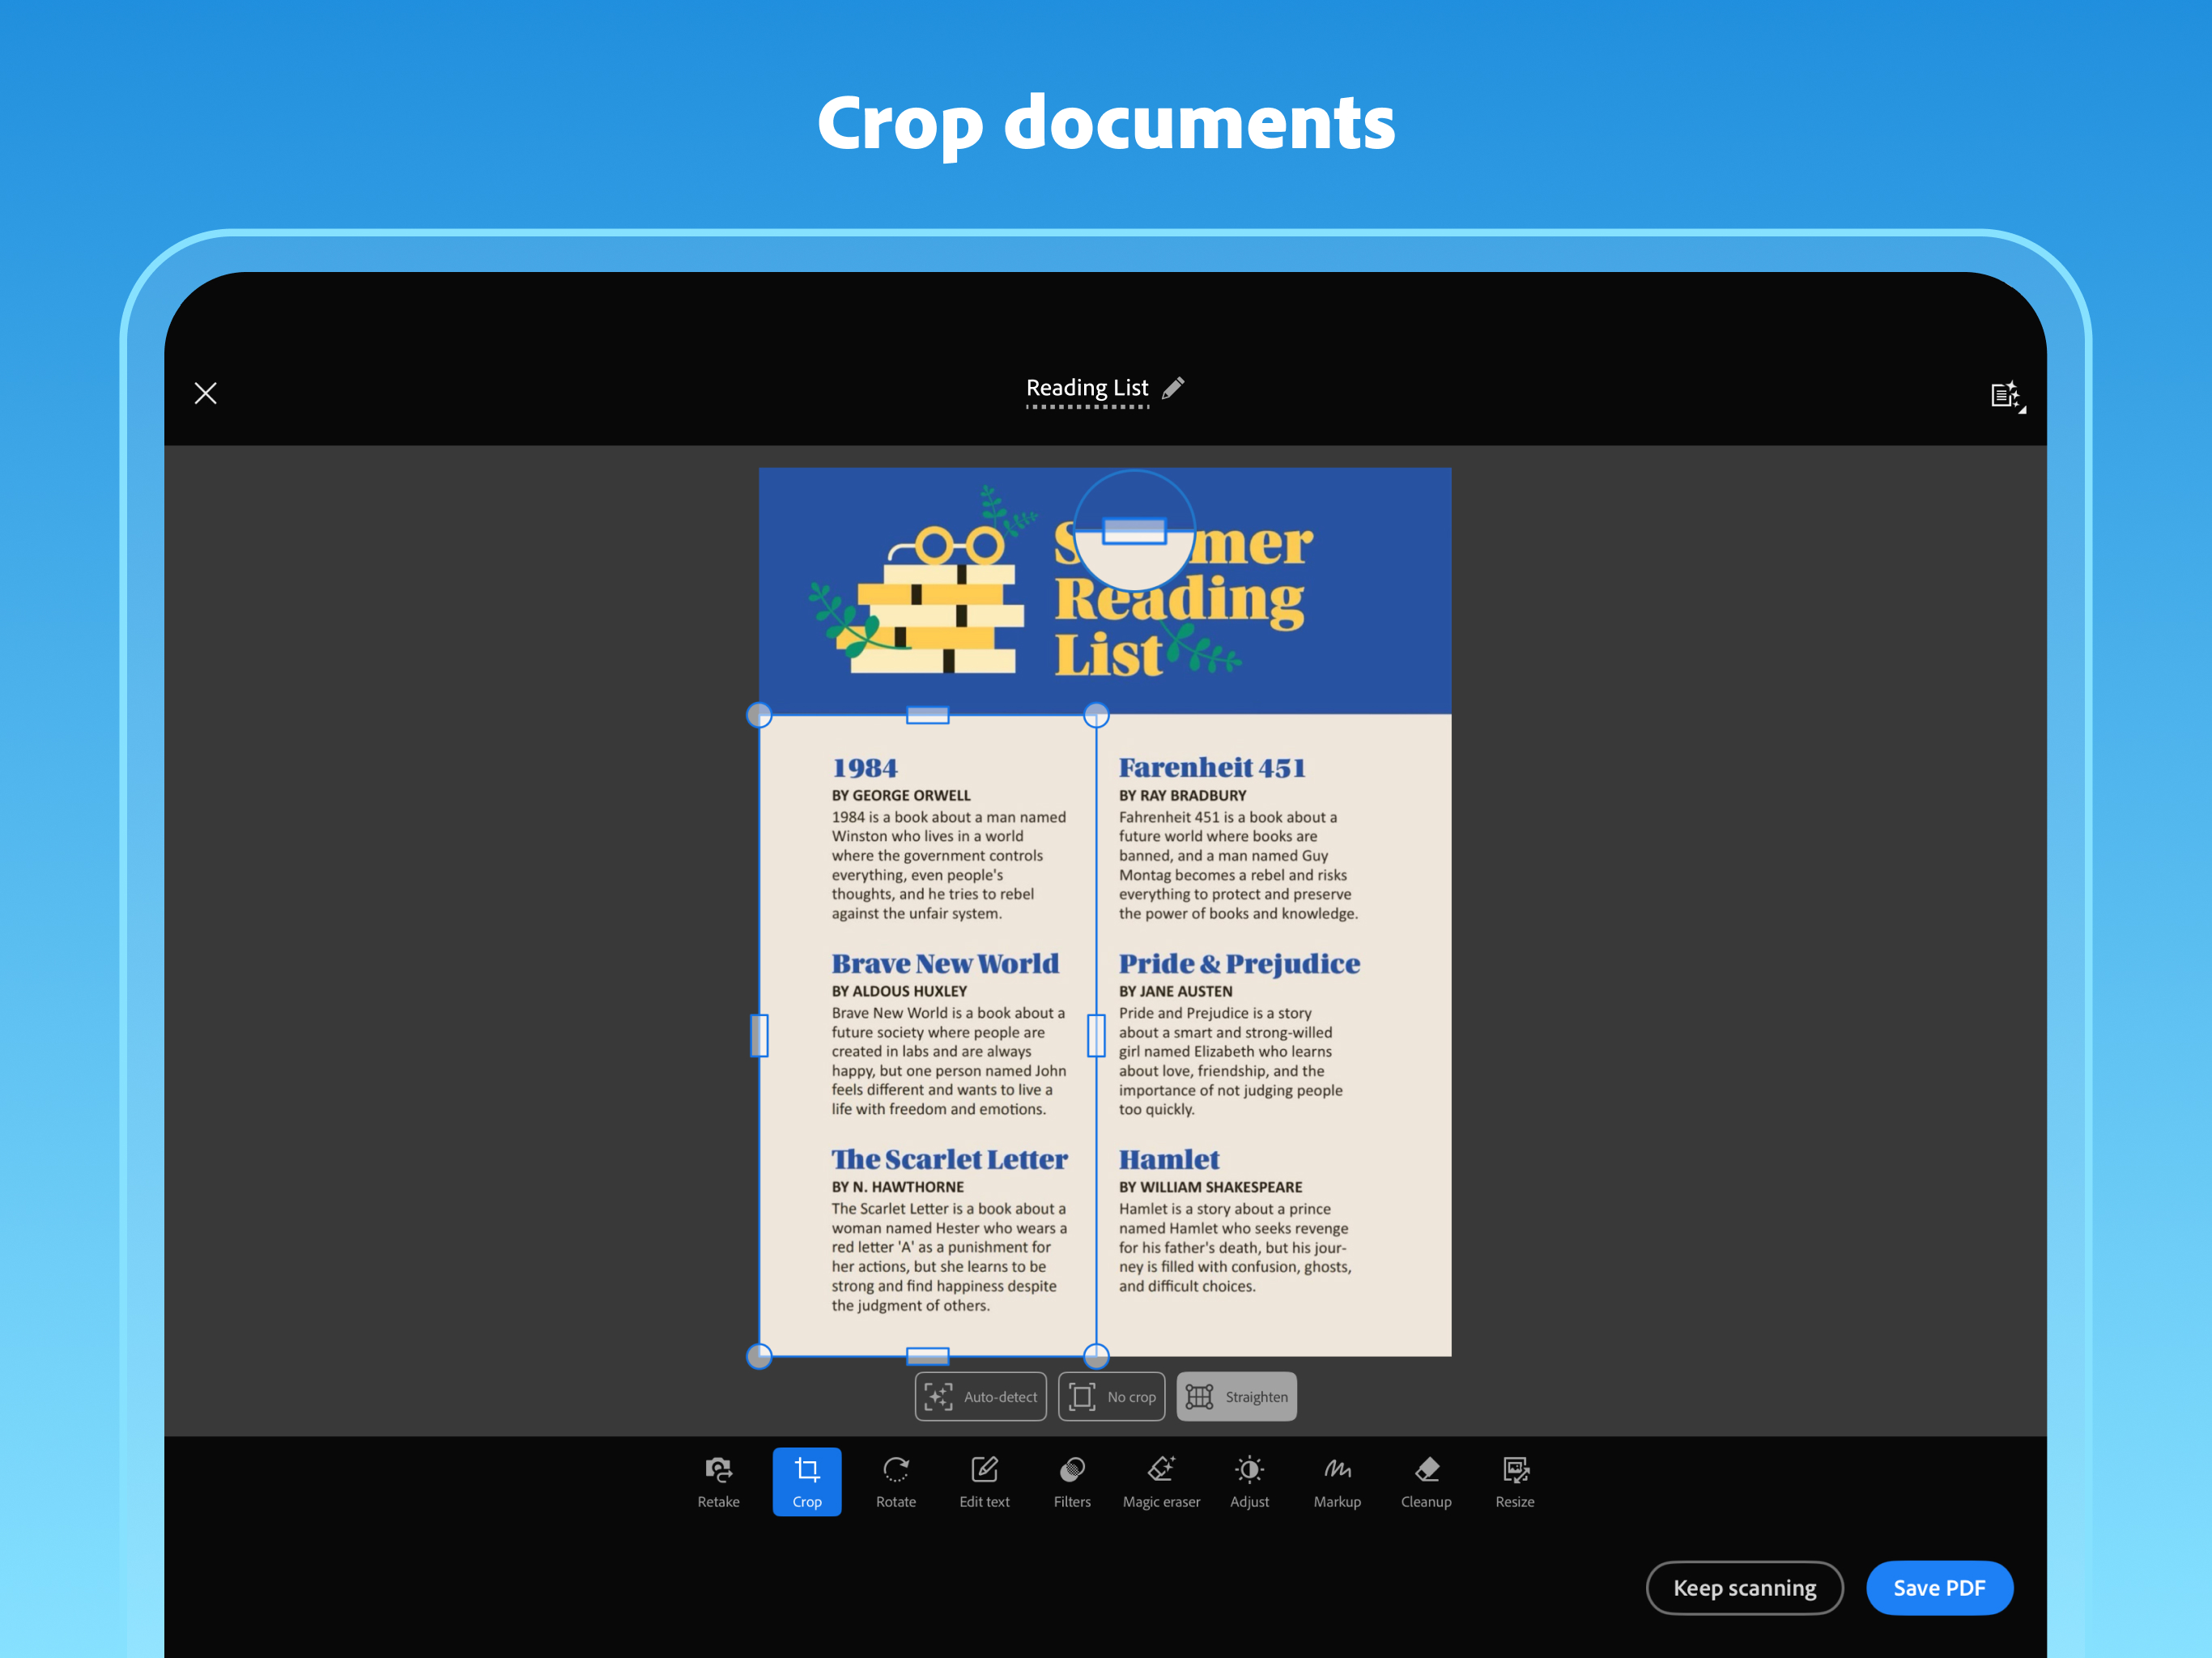The height and width of the screenshot is (1658, 2212).
Task: Close the scan editor with X
Action: pyautogui.click(x=206, y=393)
